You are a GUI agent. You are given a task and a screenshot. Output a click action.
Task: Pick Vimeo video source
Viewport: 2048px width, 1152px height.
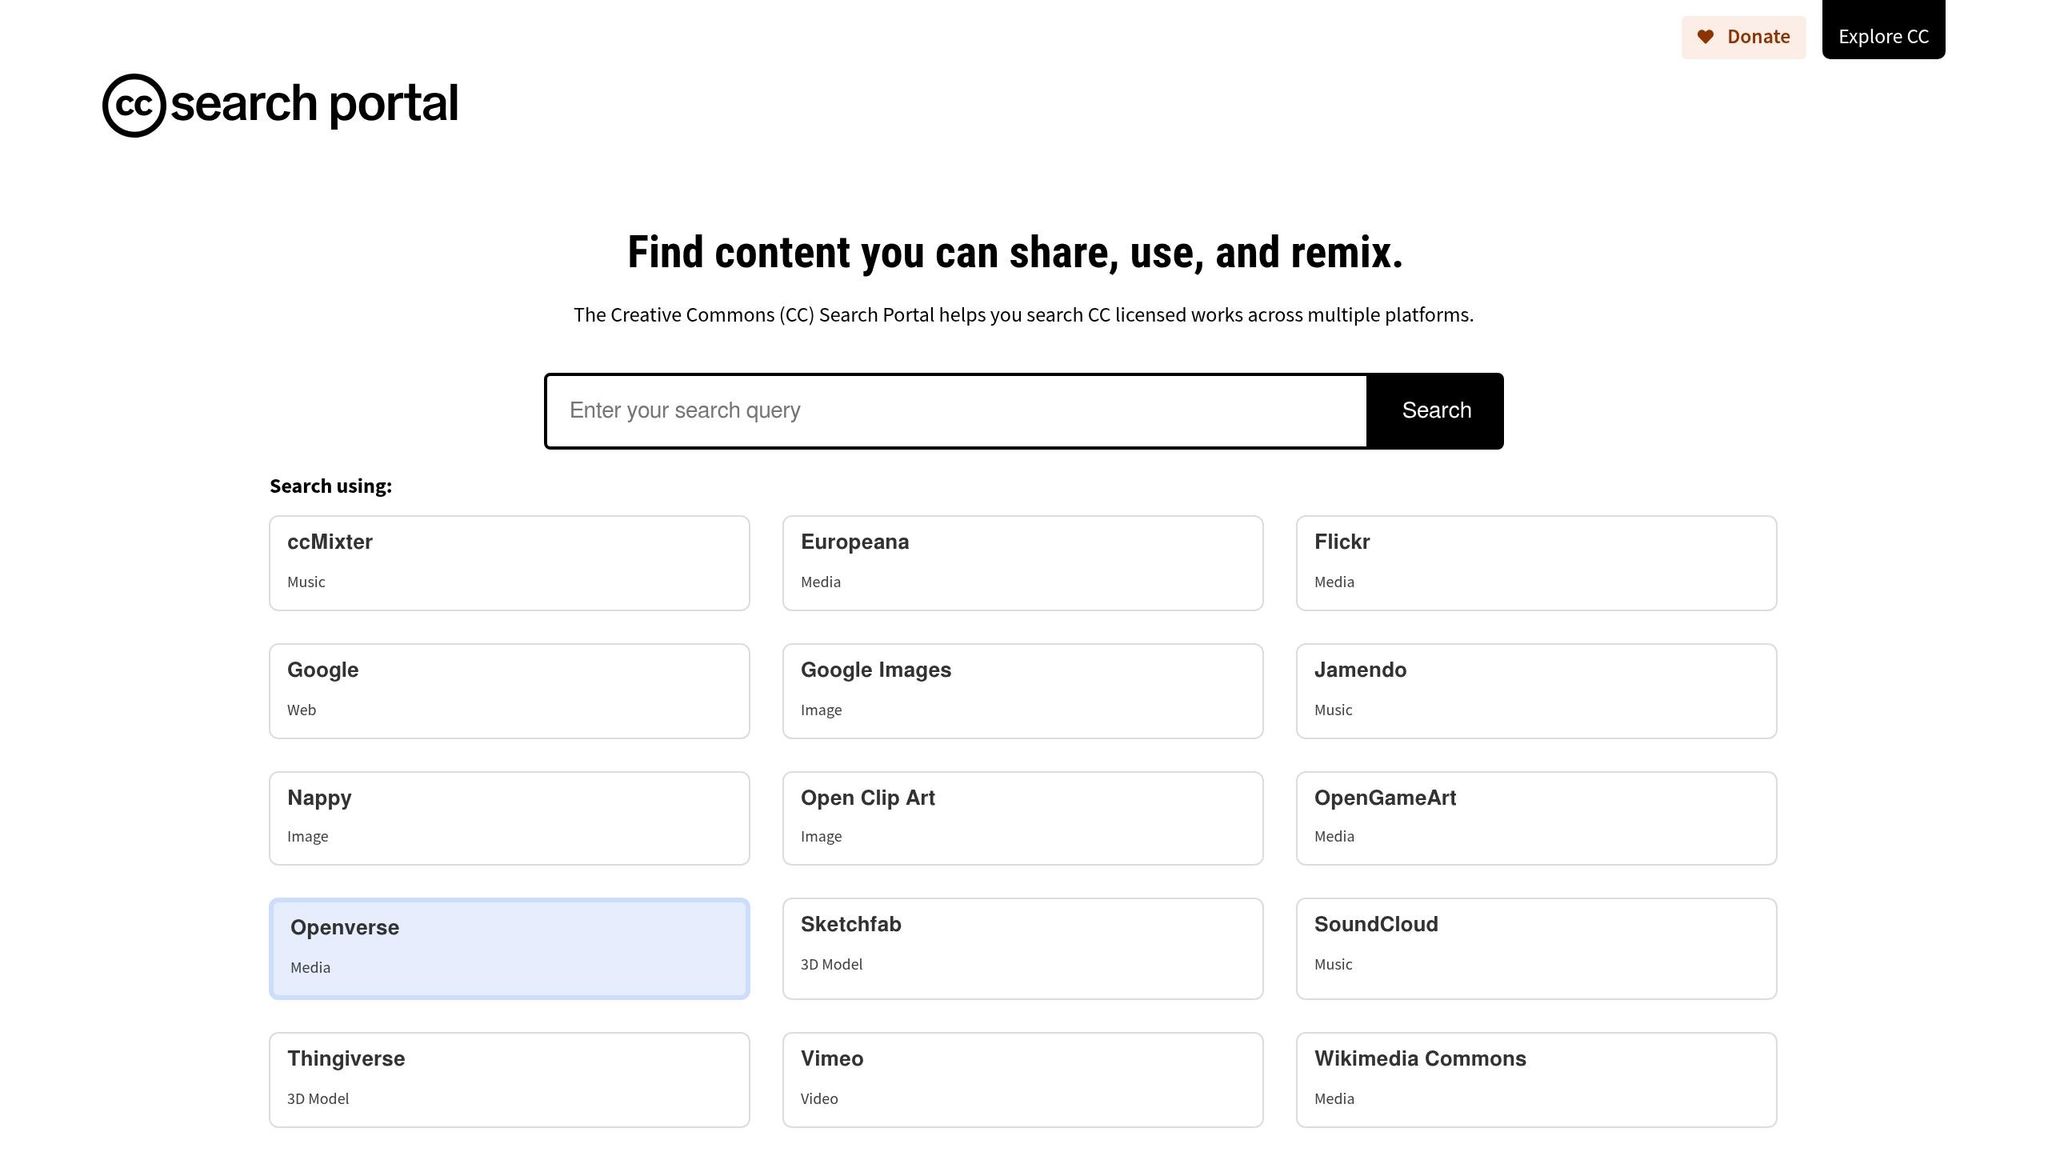1023,1080
